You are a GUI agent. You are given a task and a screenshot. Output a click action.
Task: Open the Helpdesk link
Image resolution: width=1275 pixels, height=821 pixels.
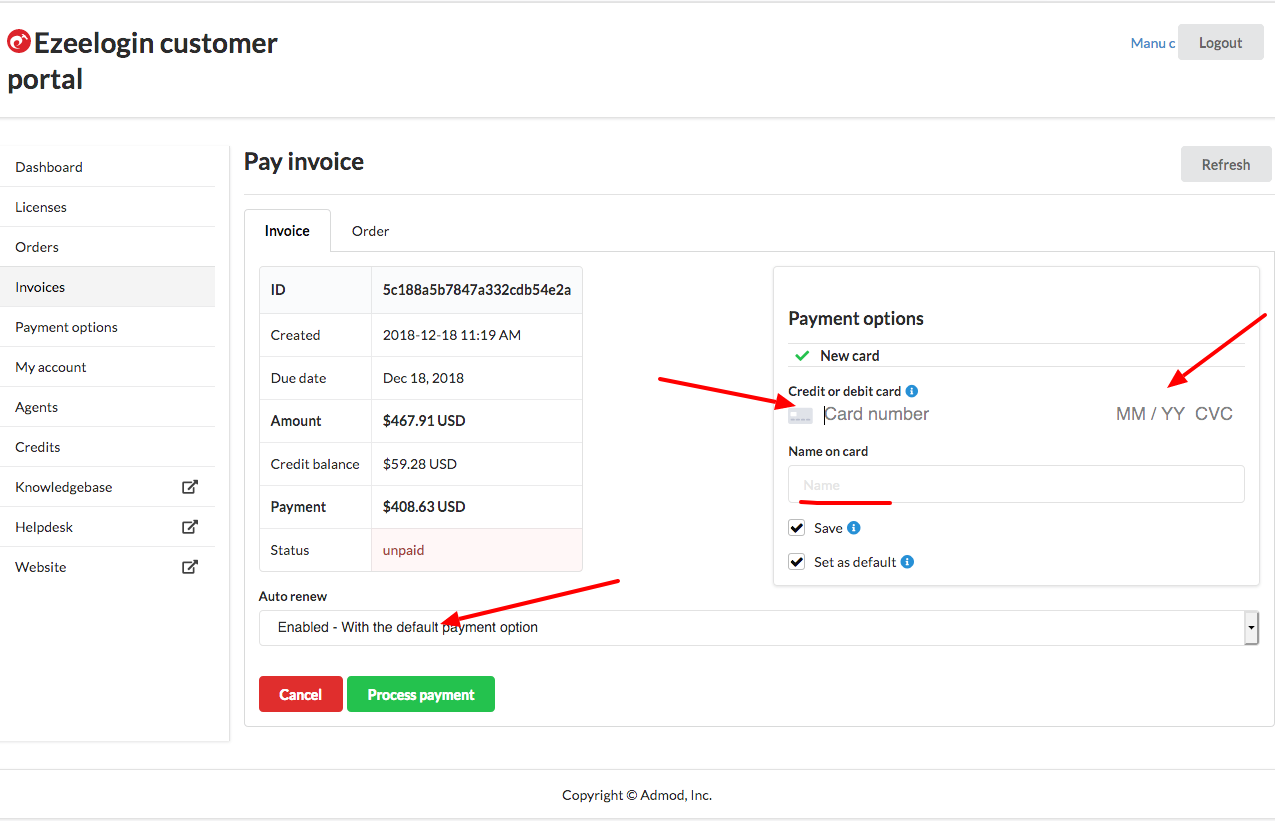(107, 527)
